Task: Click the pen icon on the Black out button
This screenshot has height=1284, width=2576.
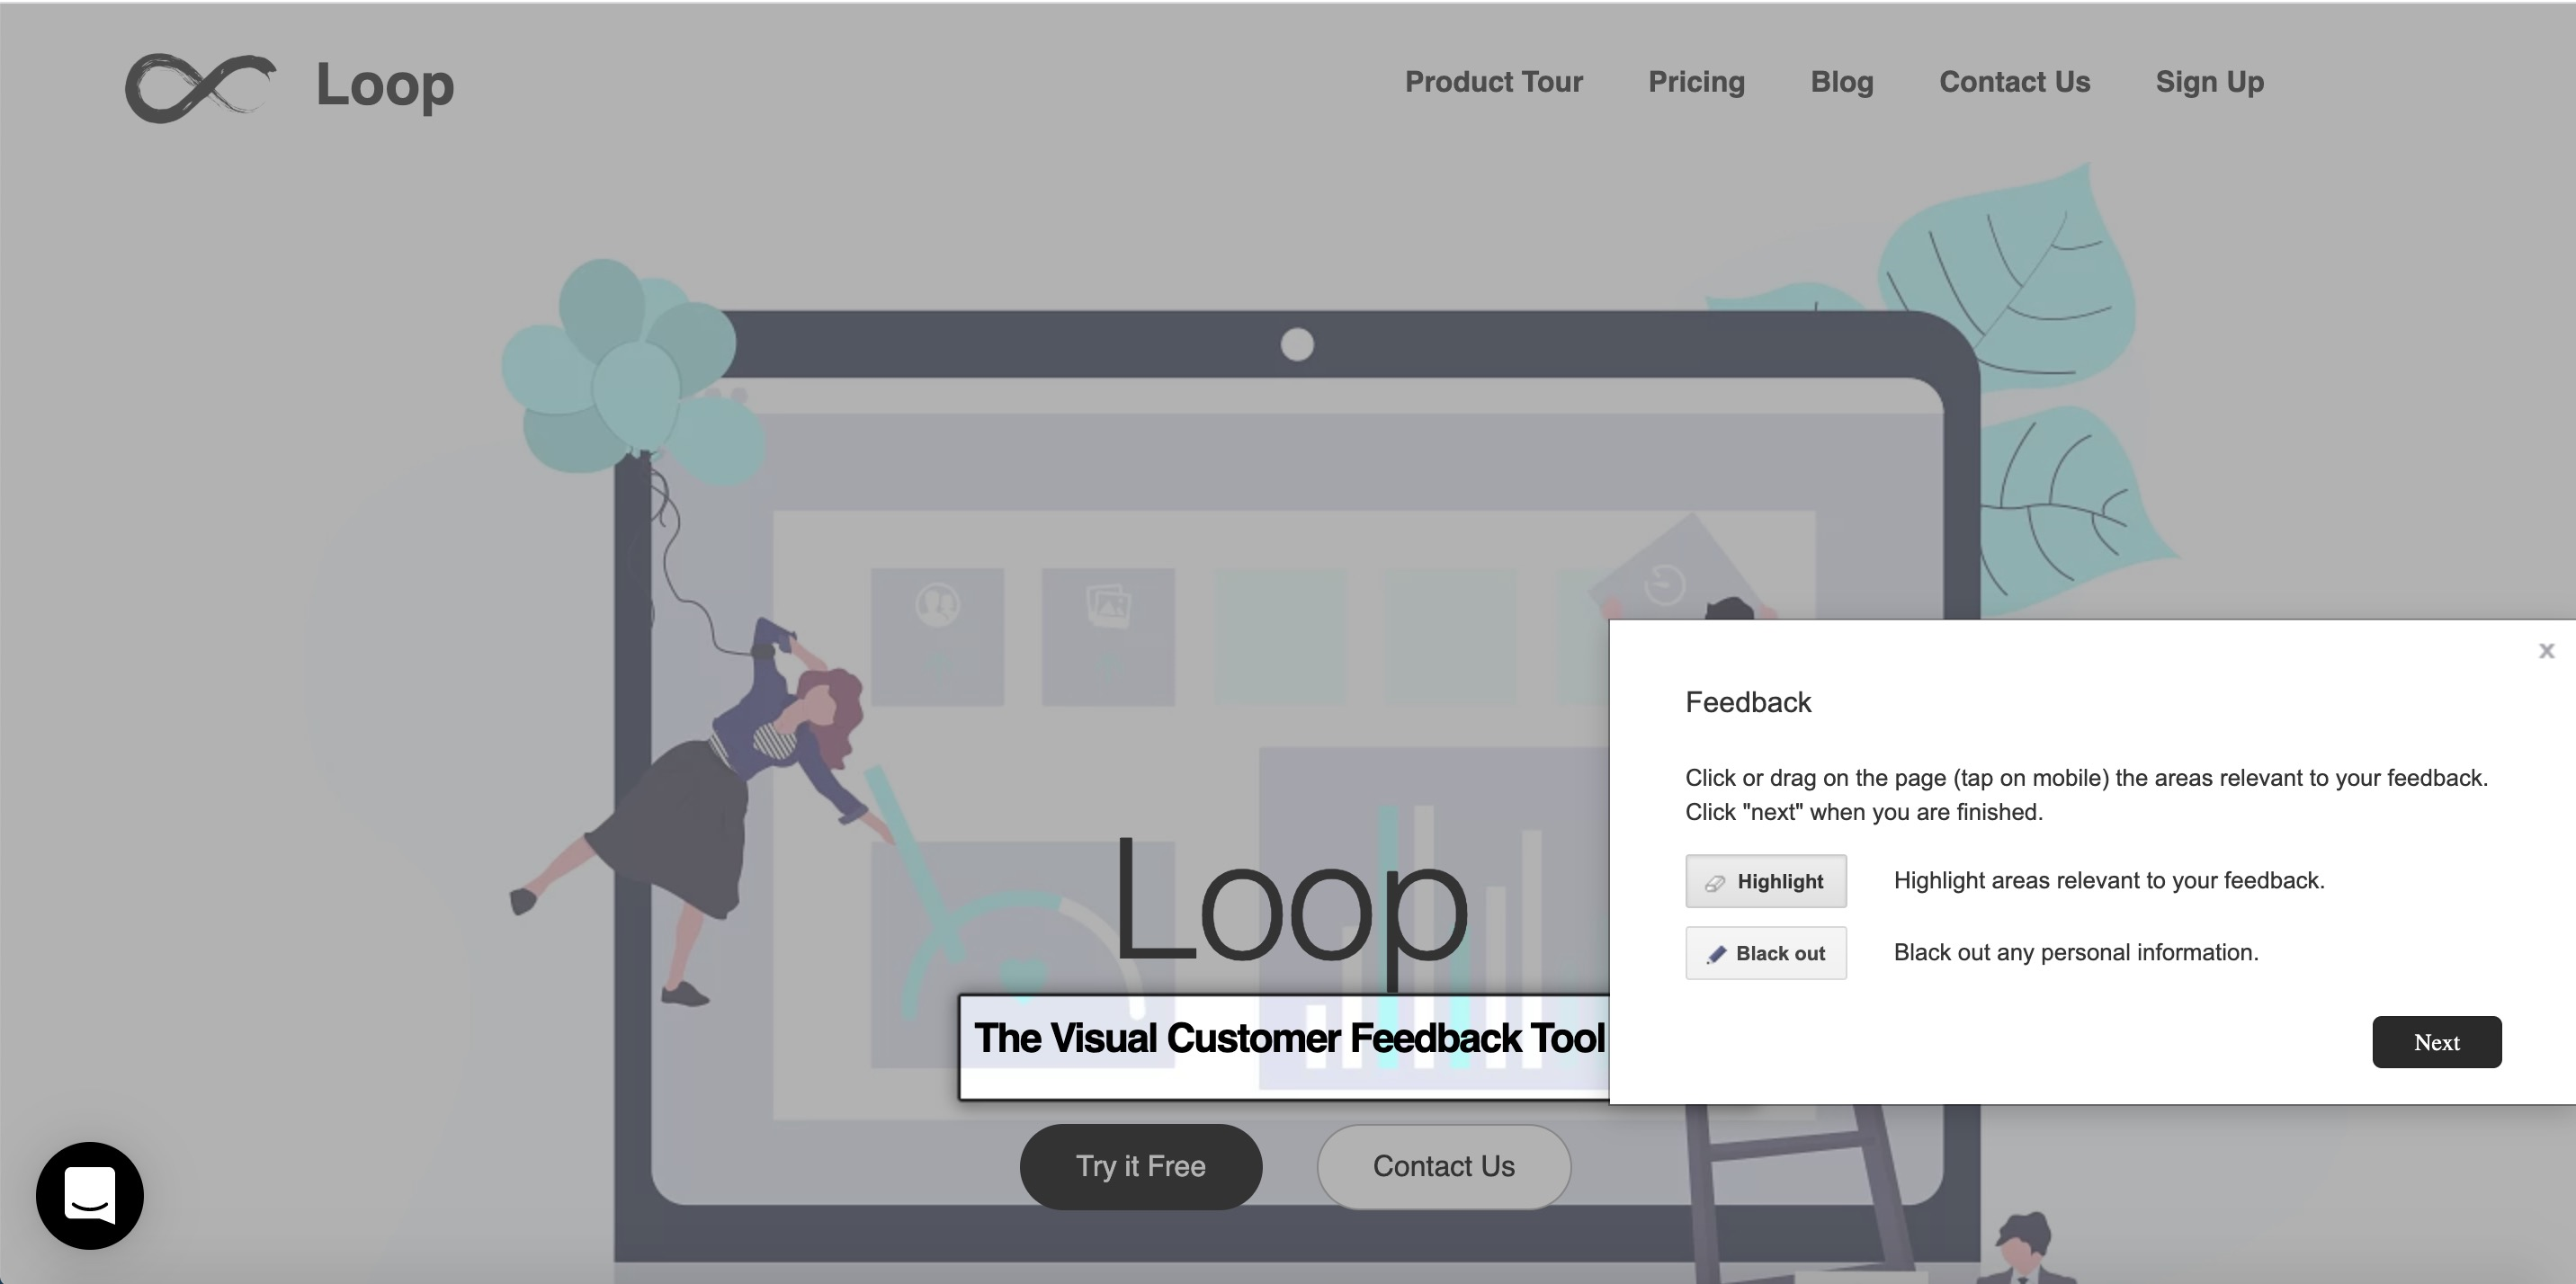Action: [x=1716, y=954]
